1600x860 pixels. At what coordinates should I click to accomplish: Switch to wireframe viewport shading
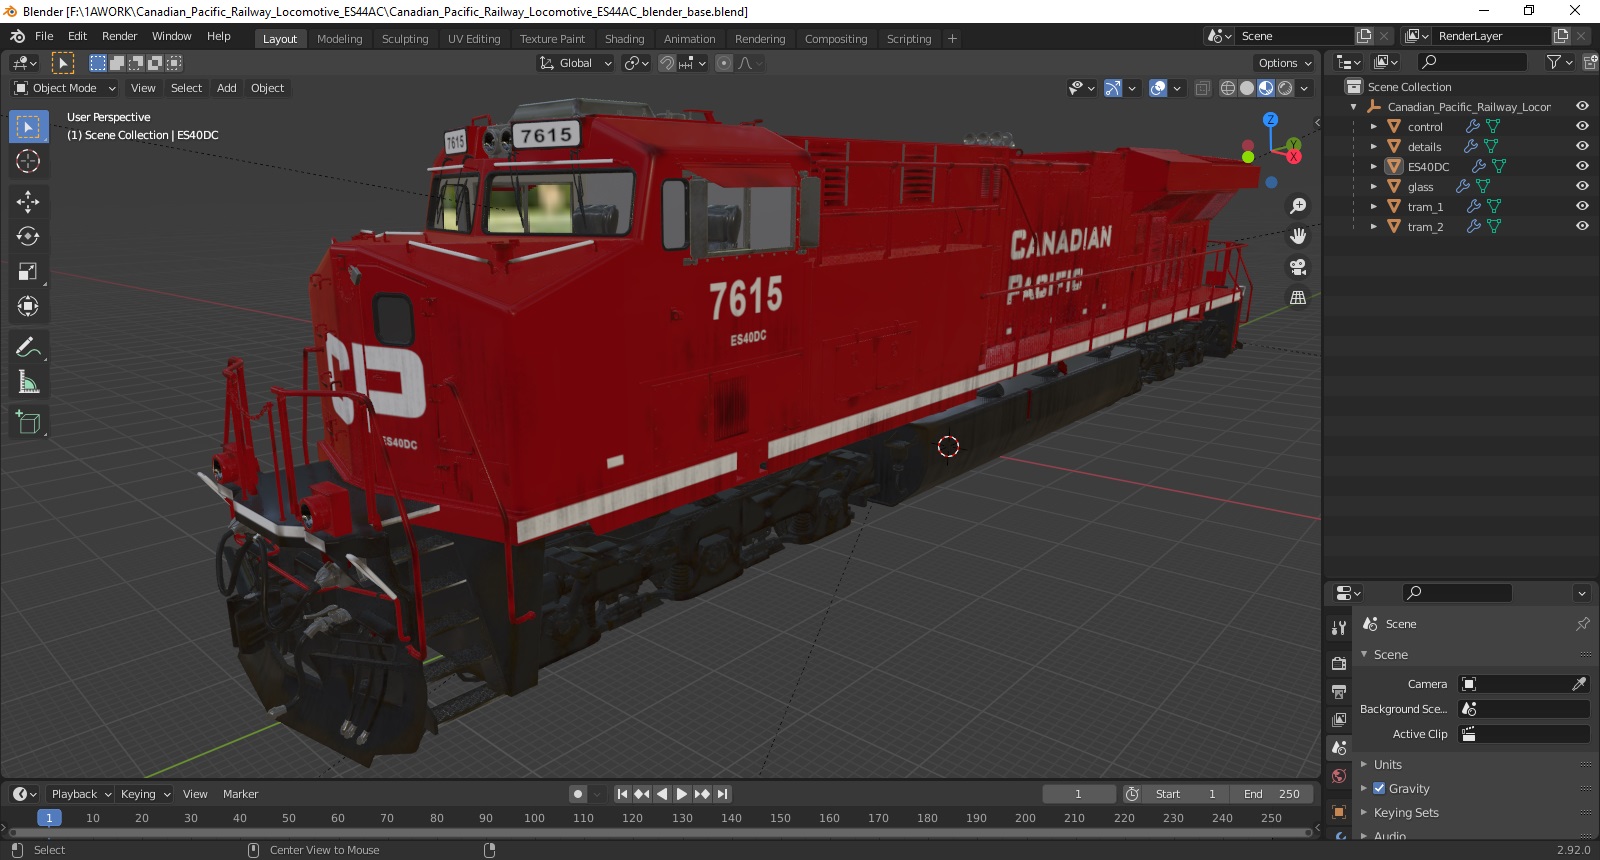pos(1228,88)
